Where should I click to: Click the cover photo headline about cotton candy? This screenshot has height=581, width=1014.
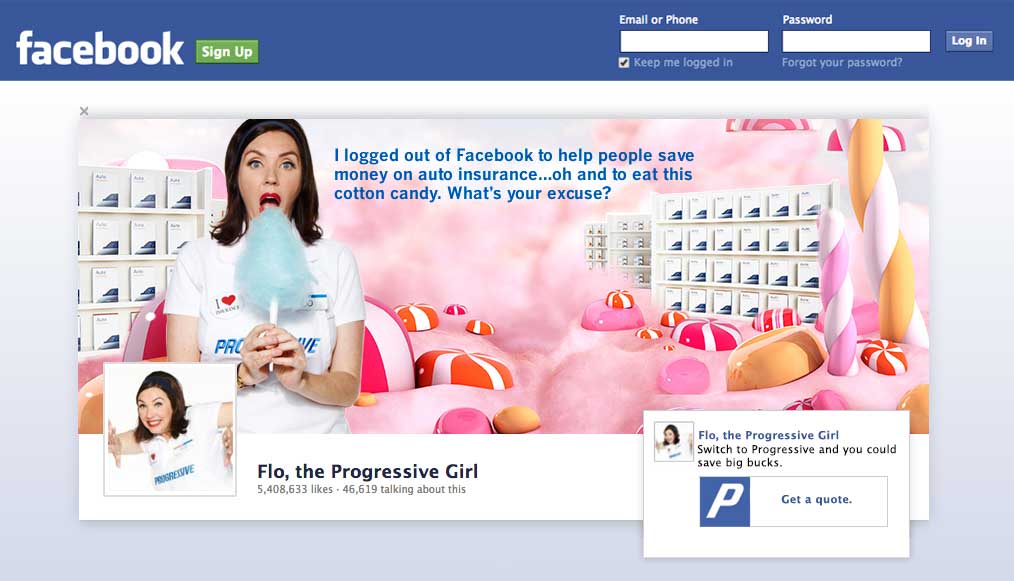(514, 174)
